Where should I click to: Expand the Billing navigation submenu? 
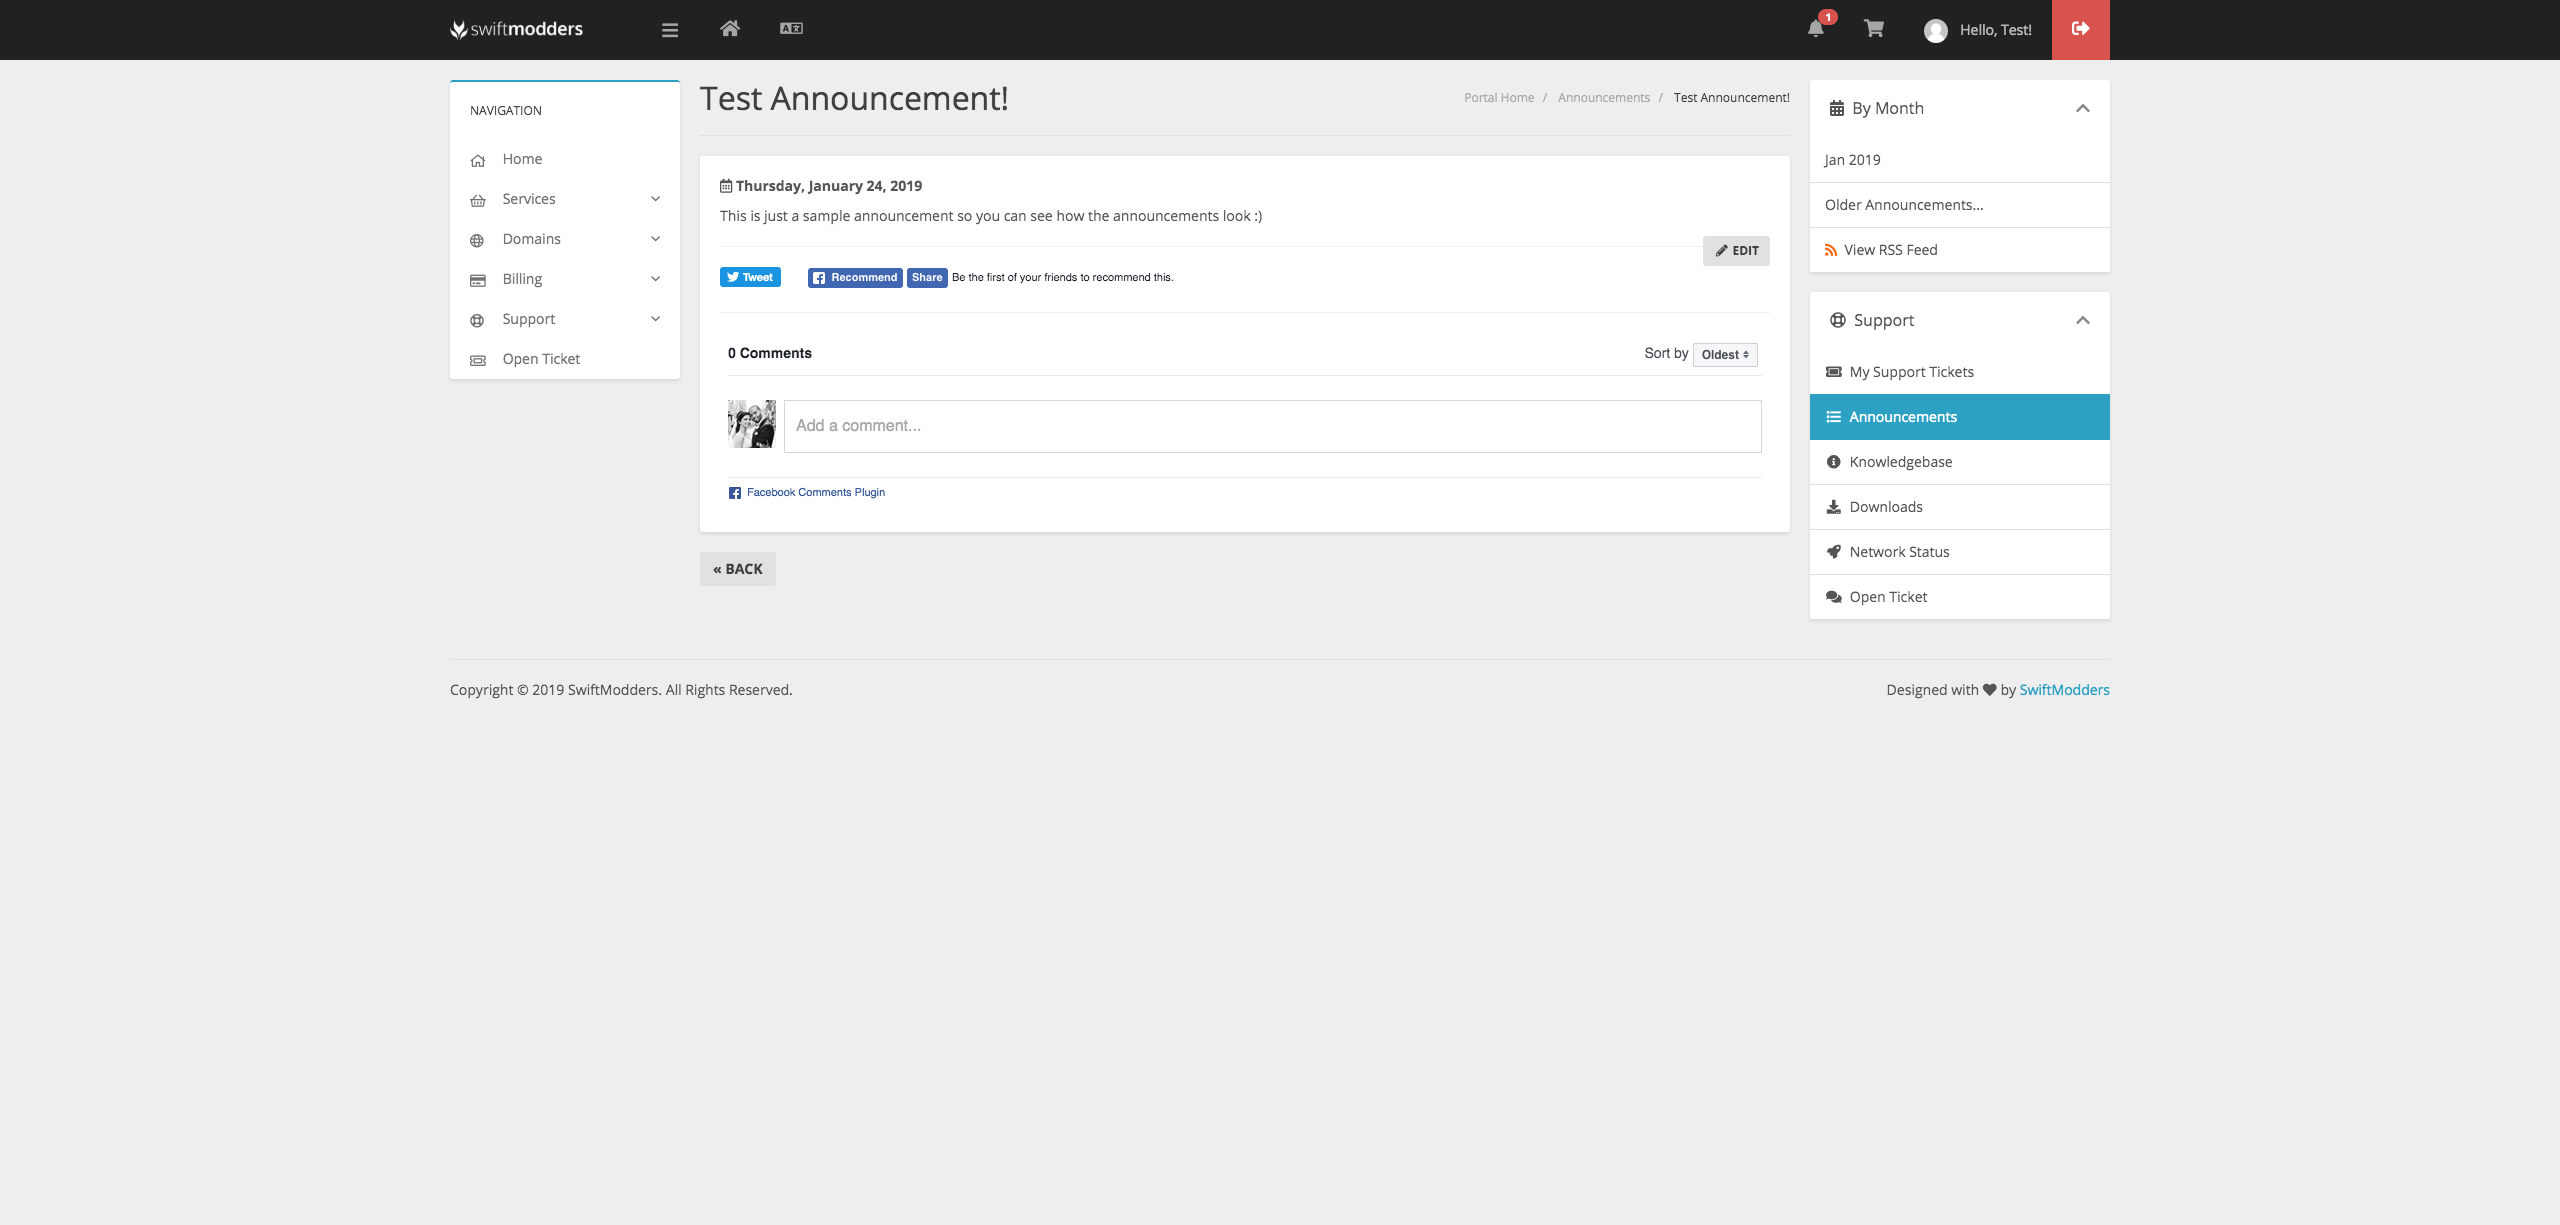point(656,279)
